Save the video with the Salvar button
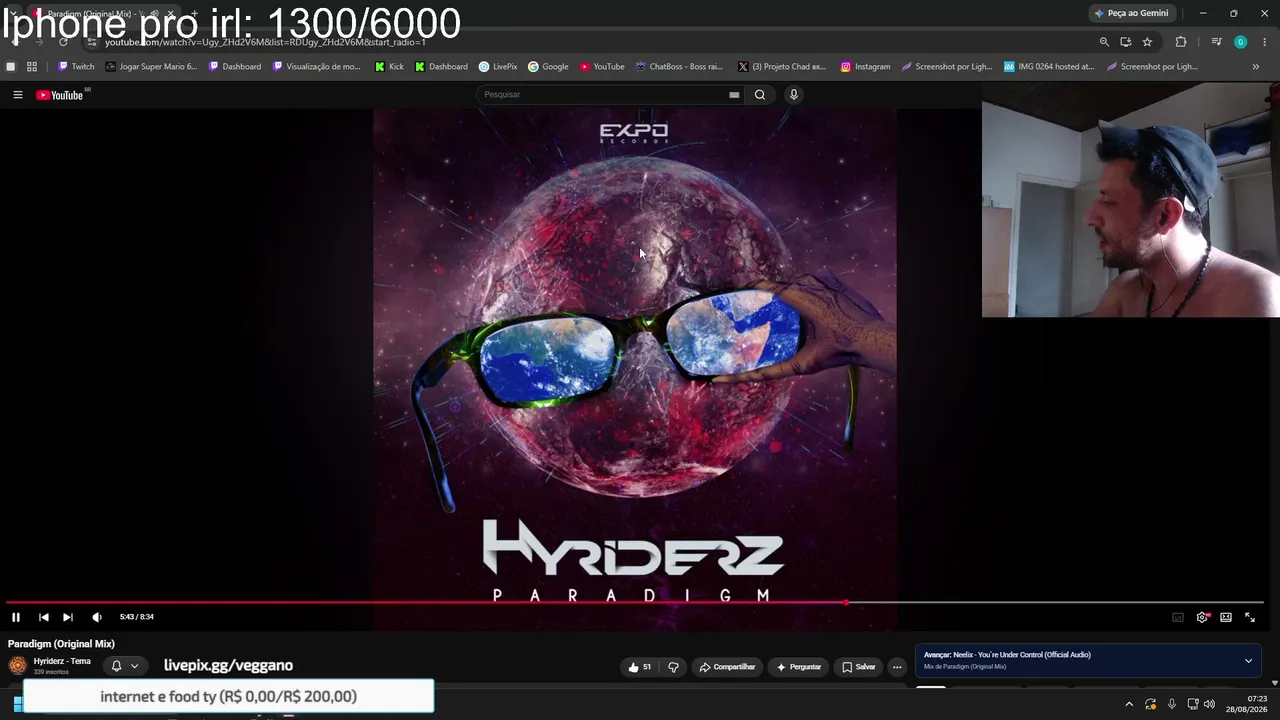 coord(859,667)
